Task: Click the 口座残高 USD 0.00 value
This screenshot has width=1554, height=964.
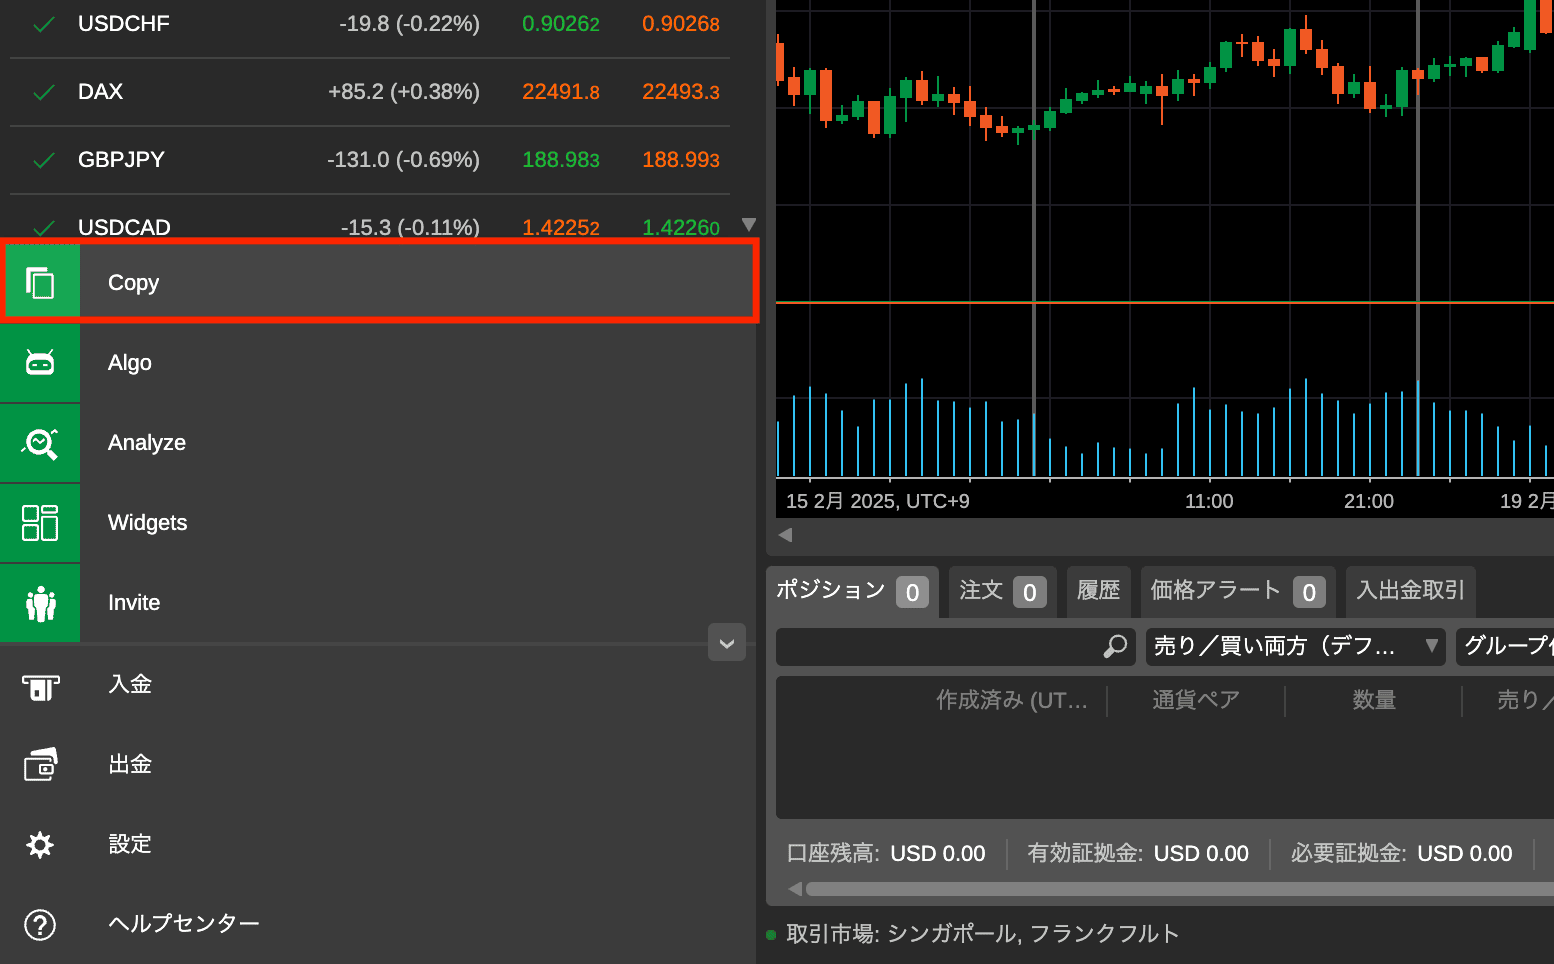Action: [938, 854]
